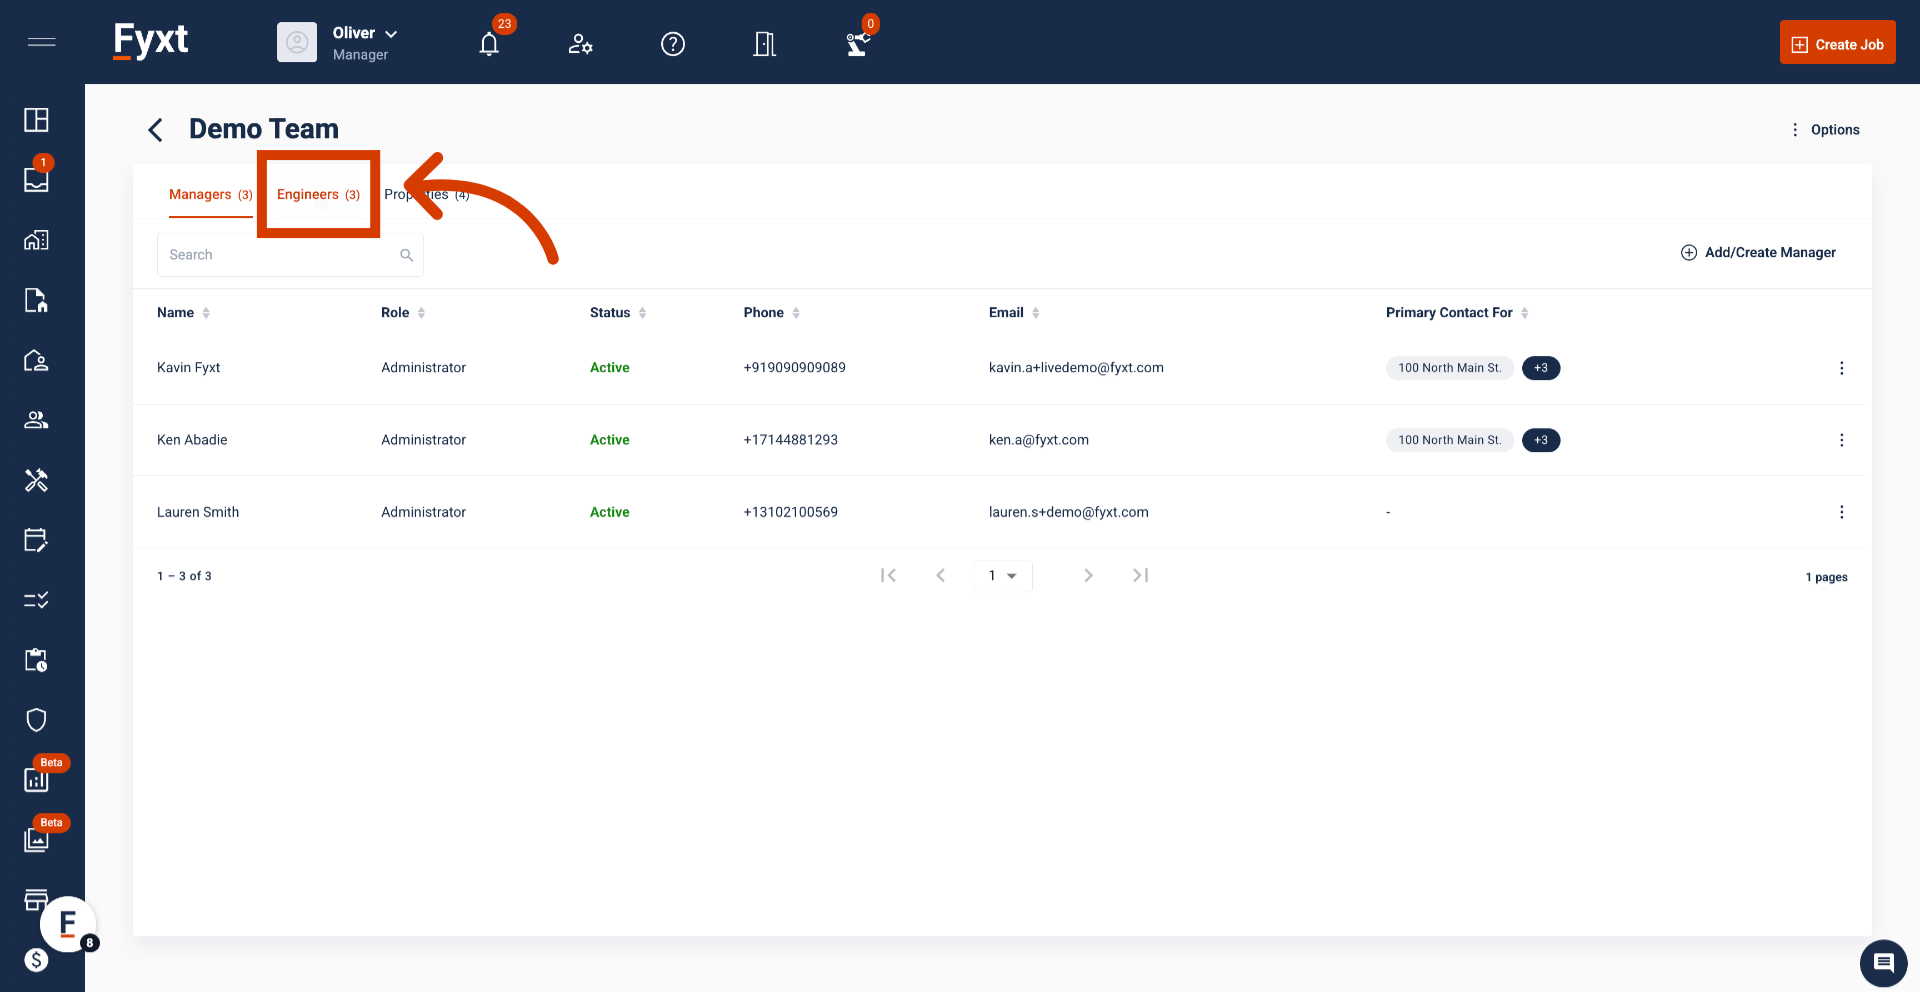Click the round F launcher badge
The height and width of the screenshot is (992, 1920).
pos(68,924)
